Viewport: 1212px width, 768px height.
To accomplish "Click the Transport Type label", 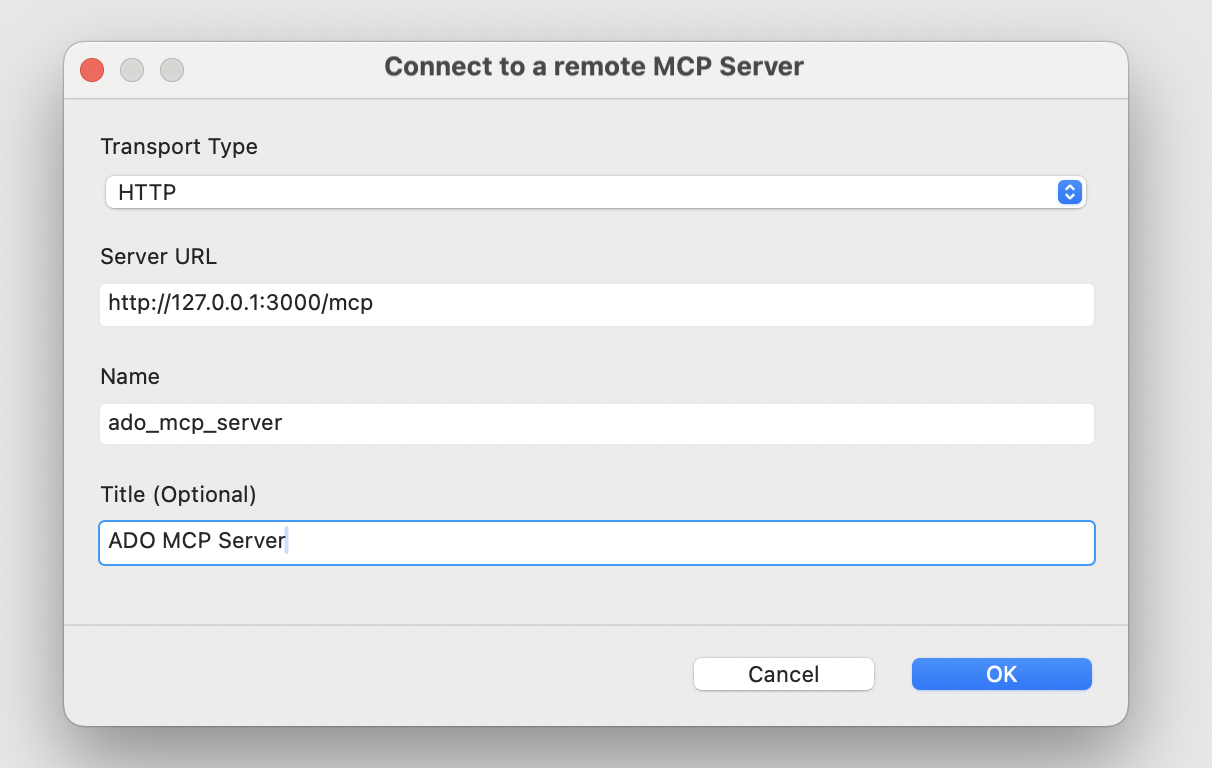I will [178, 146].
